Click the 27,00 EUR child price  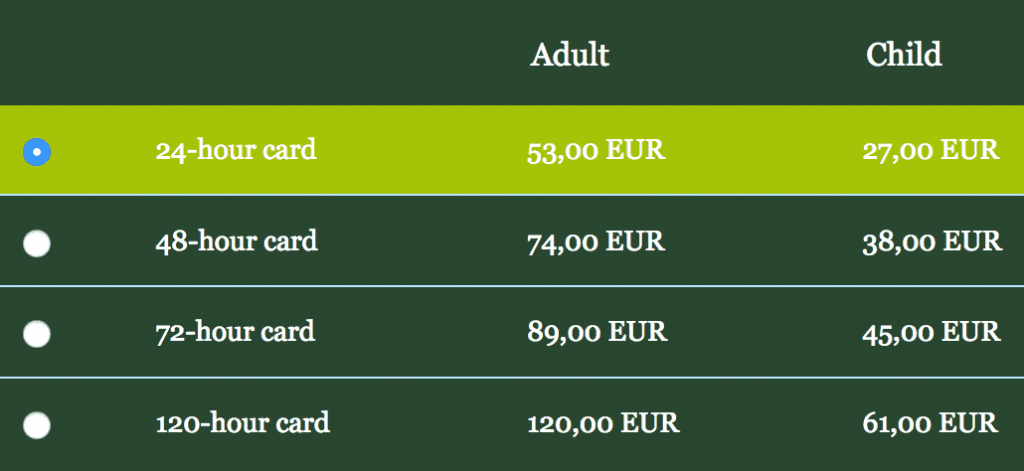click(931, 151)
